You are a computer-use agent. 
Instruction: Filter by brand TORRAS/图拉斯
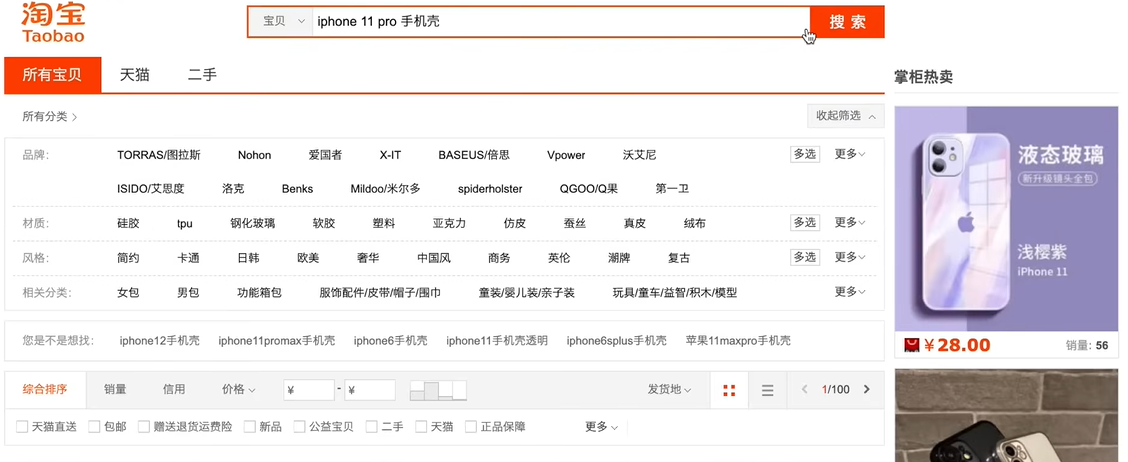(x=159, y=155)
